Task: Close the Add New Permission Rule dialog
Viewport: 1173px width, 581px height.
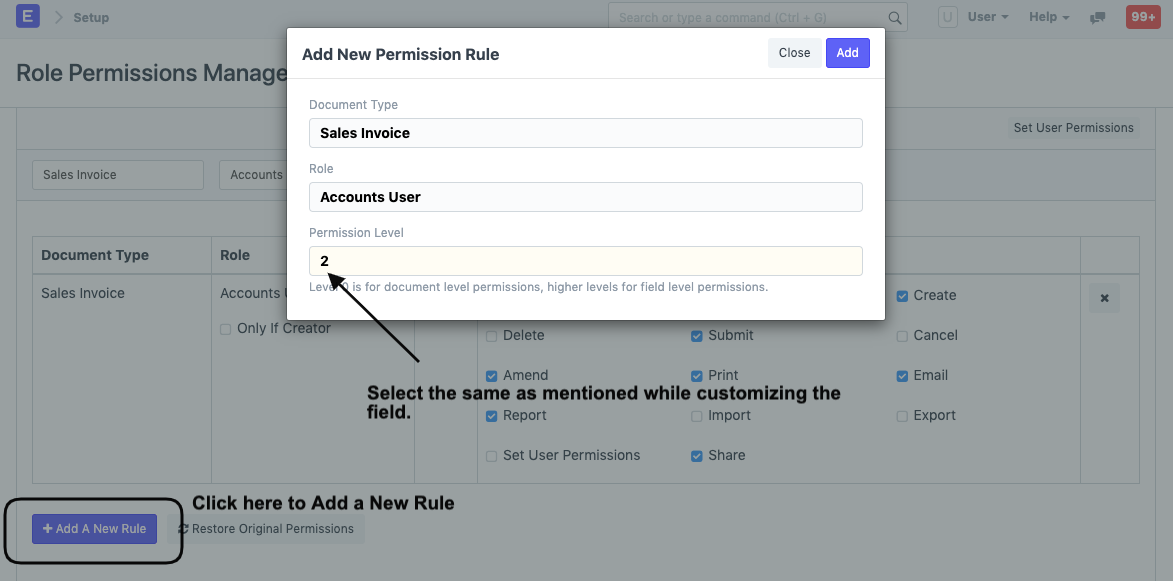Action: [794, 53]
